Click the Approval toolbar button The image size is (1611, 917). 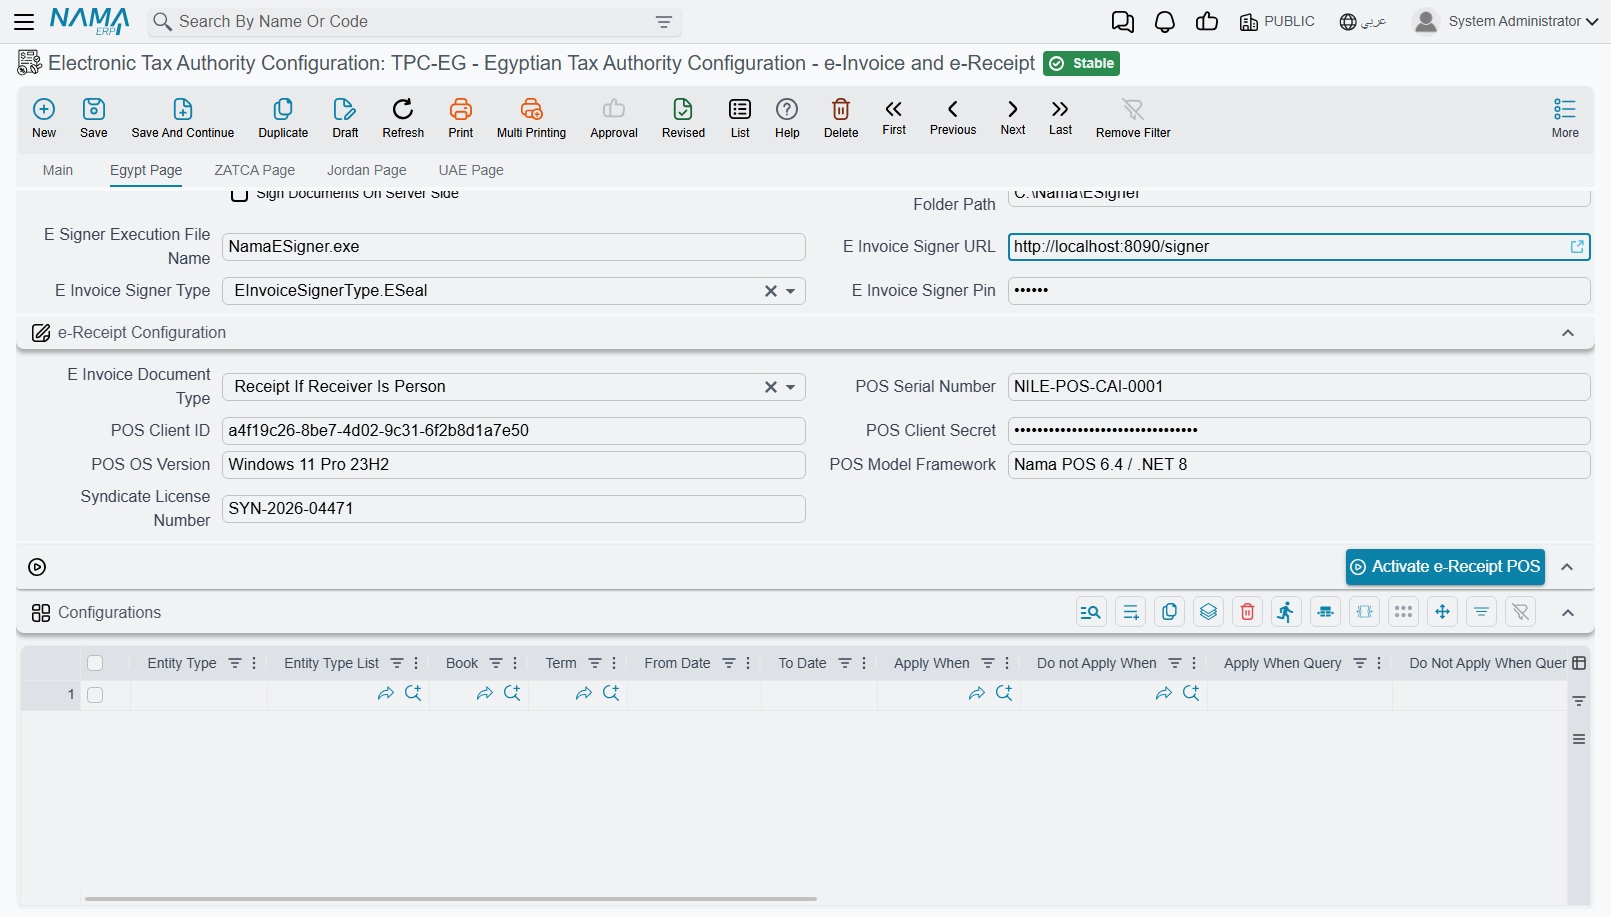click(614, 118)
